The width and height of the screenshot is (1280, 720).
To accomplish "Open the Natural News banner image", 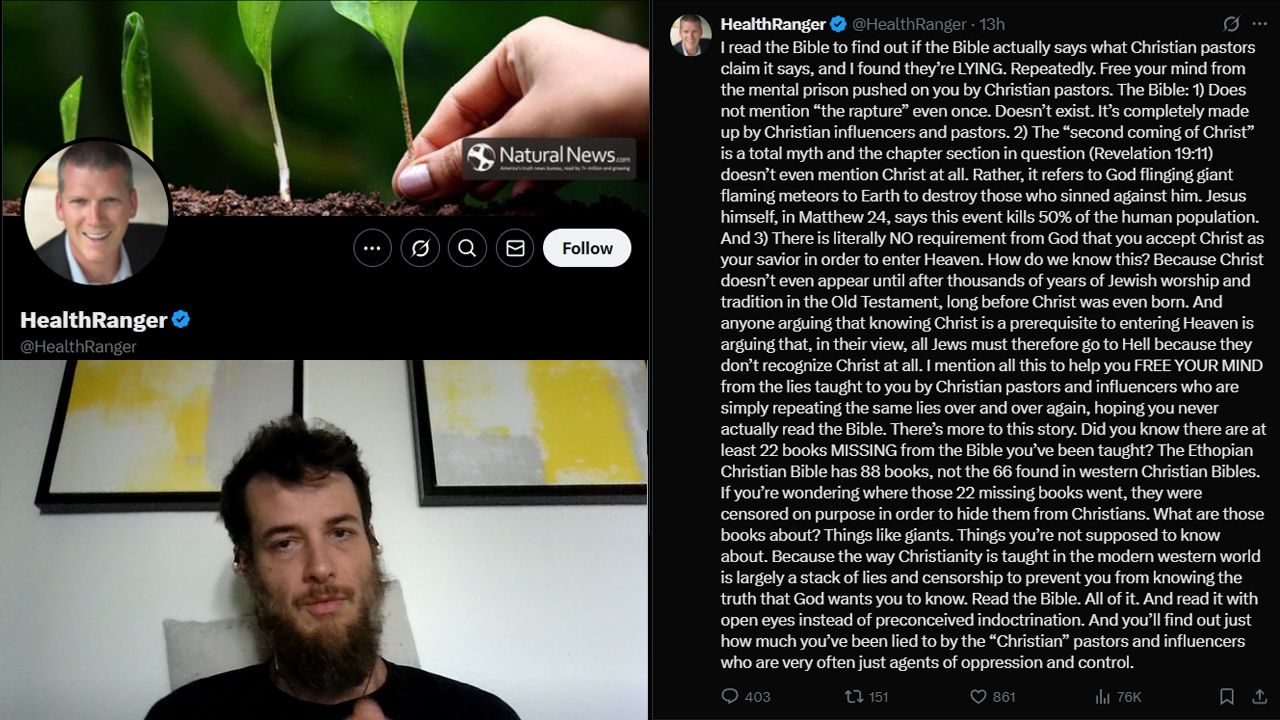I will click(x=325, y=108).
